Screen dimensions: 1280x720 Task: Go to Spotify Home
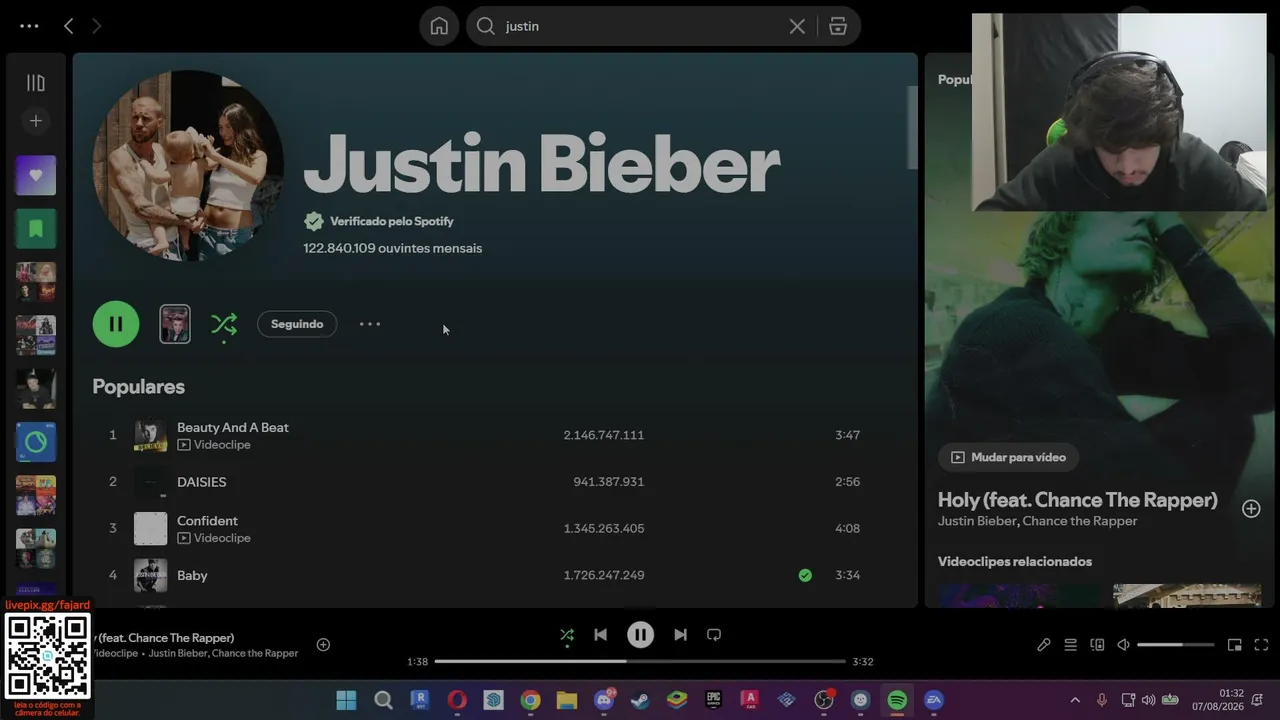point(439,26)
